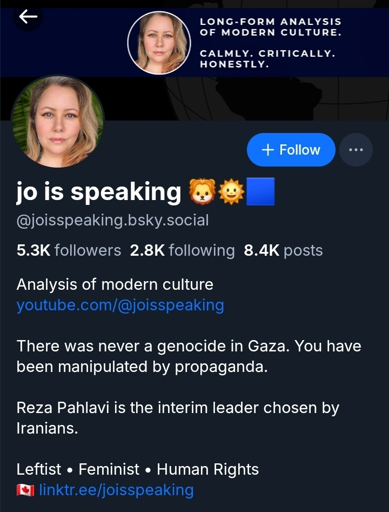Click the Leftist Feminist Human Rights text

click(138, 469)
